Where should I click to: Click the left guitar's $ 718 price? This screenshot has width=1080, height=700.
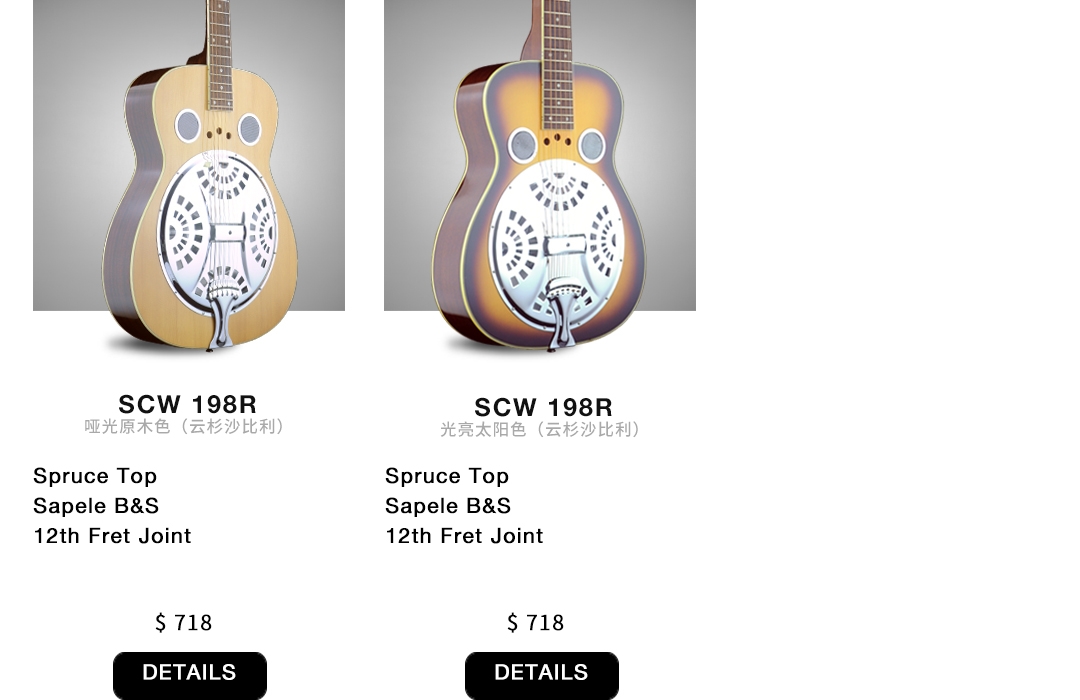point(183,623)
